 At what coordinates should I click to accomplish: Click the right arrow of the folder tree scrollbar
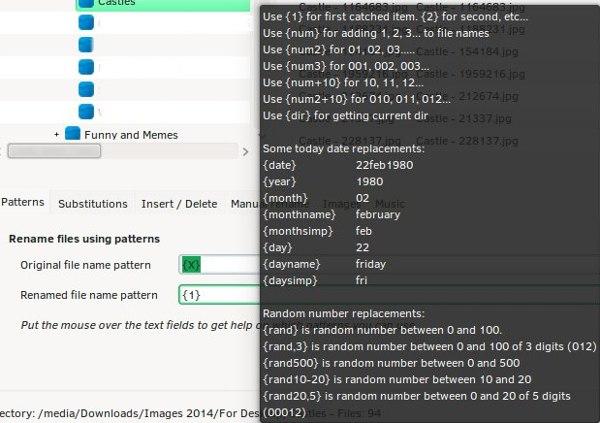point(246,151)
